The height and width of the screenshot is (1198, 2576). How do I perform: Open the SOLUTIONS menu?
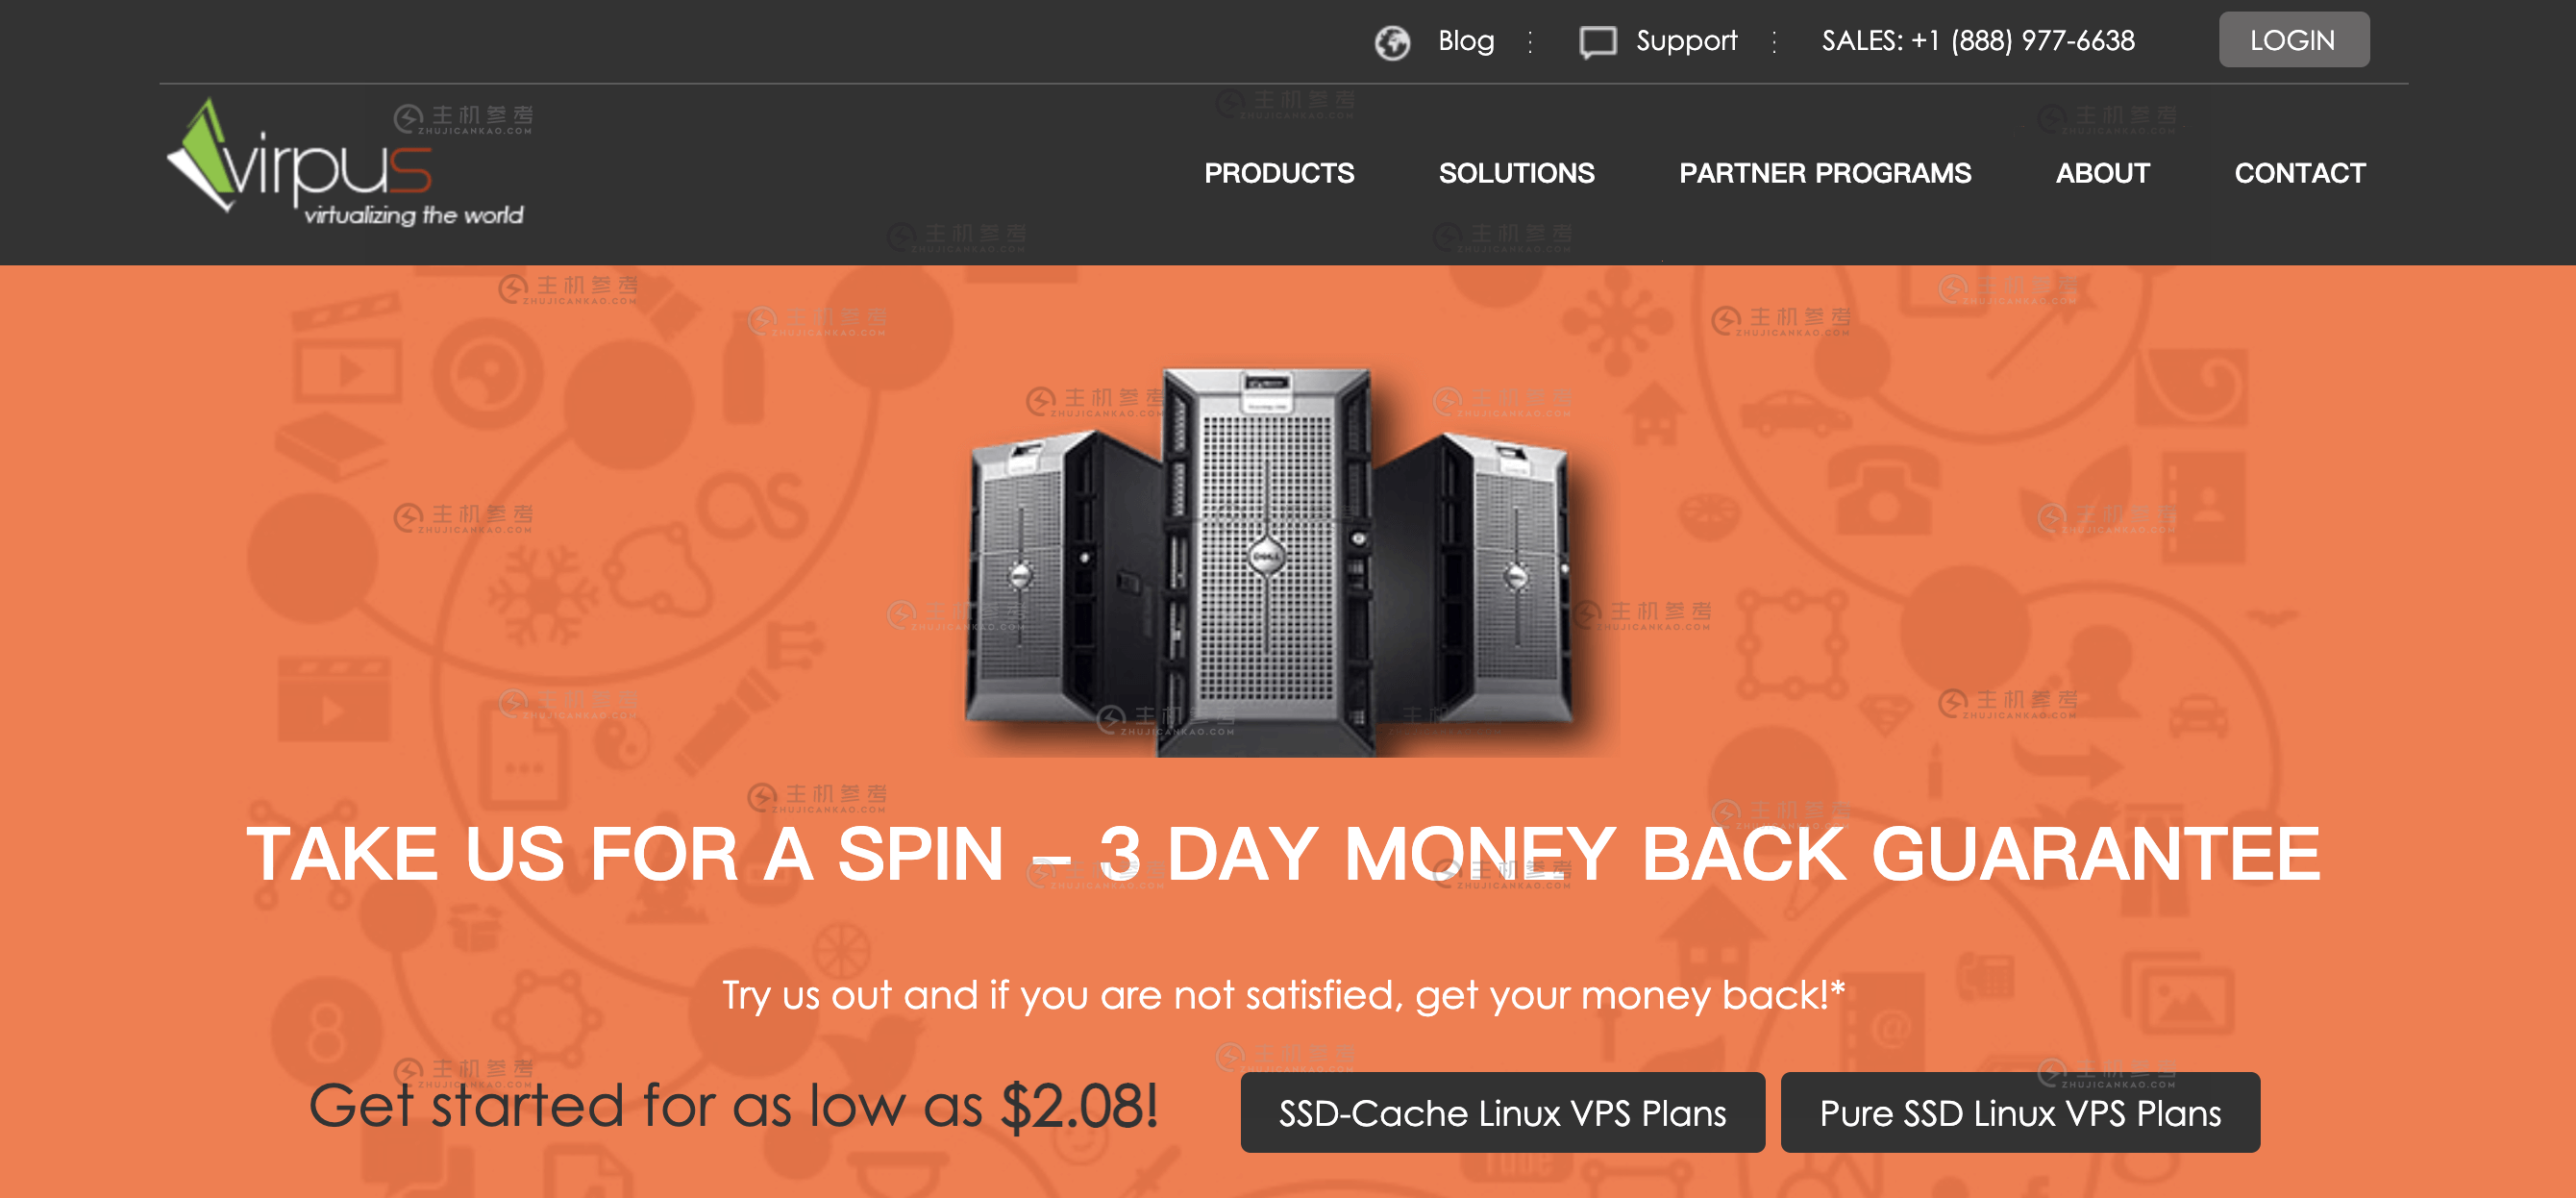click(x=1516, y=173)
